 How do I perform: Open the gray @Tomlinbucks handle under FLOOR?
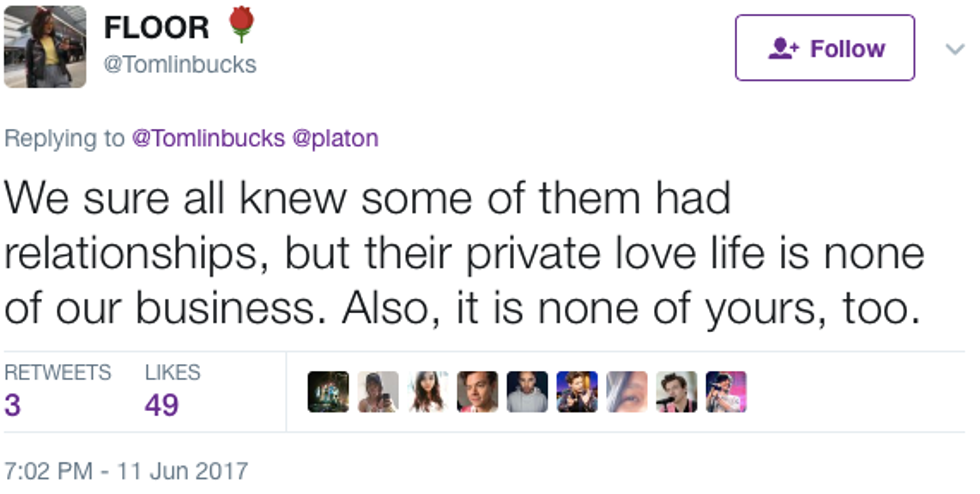180,65
